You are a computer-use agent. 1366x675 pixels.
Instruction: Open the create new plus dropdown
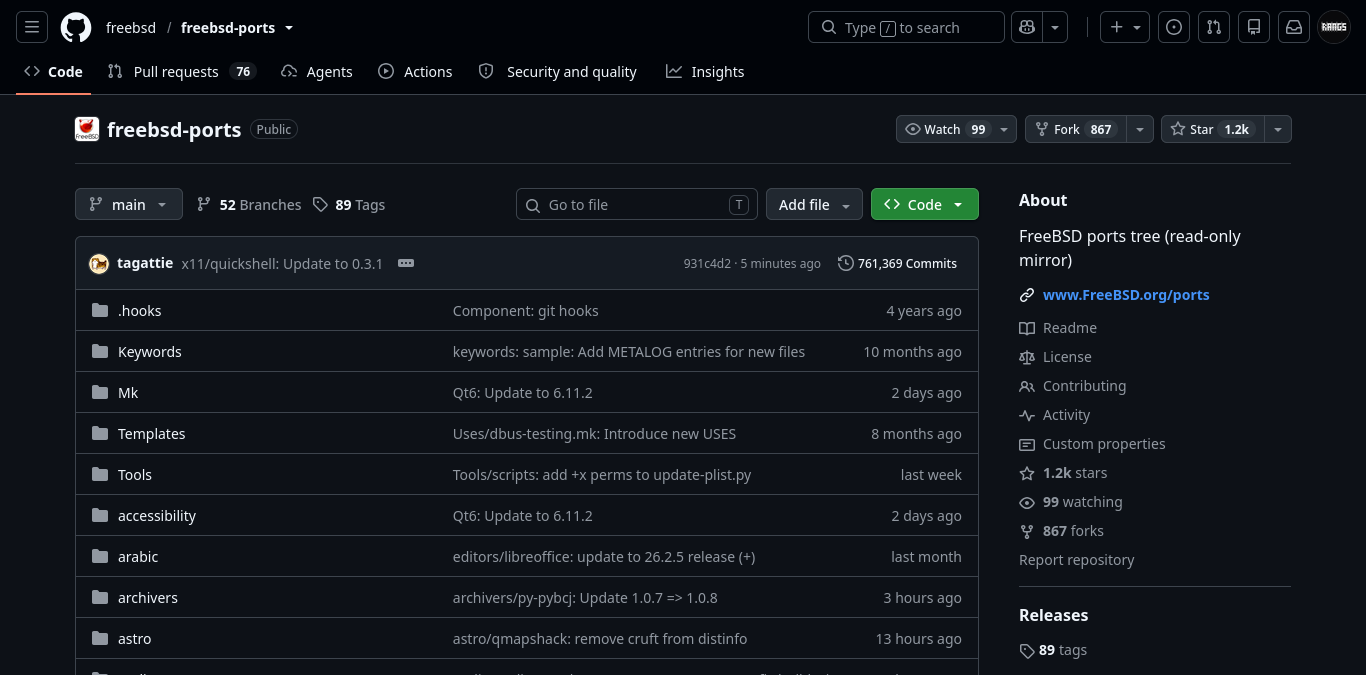1125,27
